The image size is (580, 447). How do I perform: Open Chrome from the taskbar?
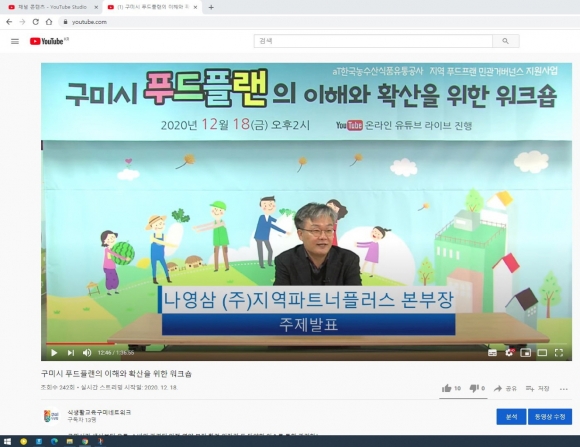tap(85, 441)
